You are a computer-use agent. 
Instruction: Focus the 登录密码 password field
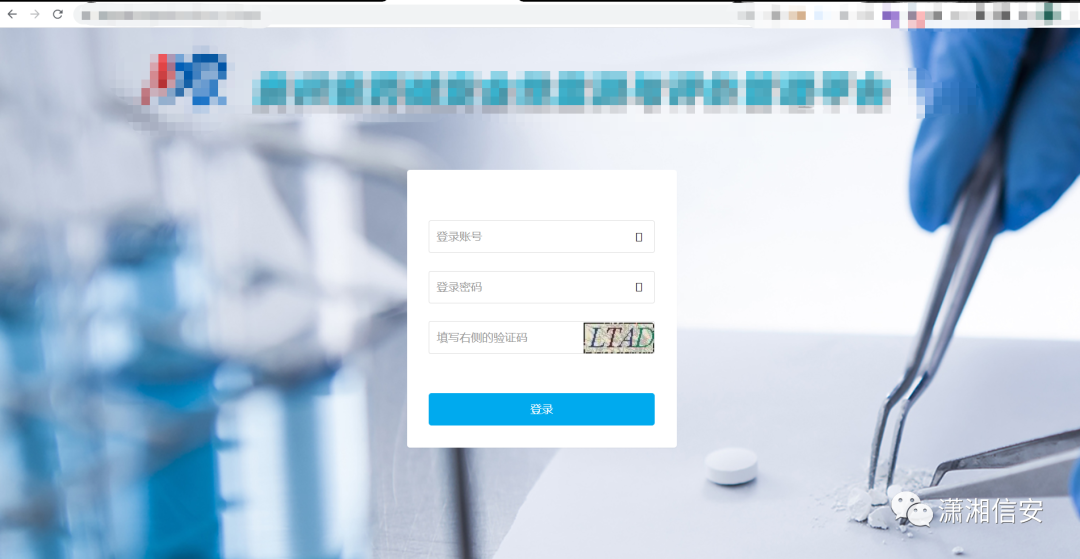coord(541,287)
